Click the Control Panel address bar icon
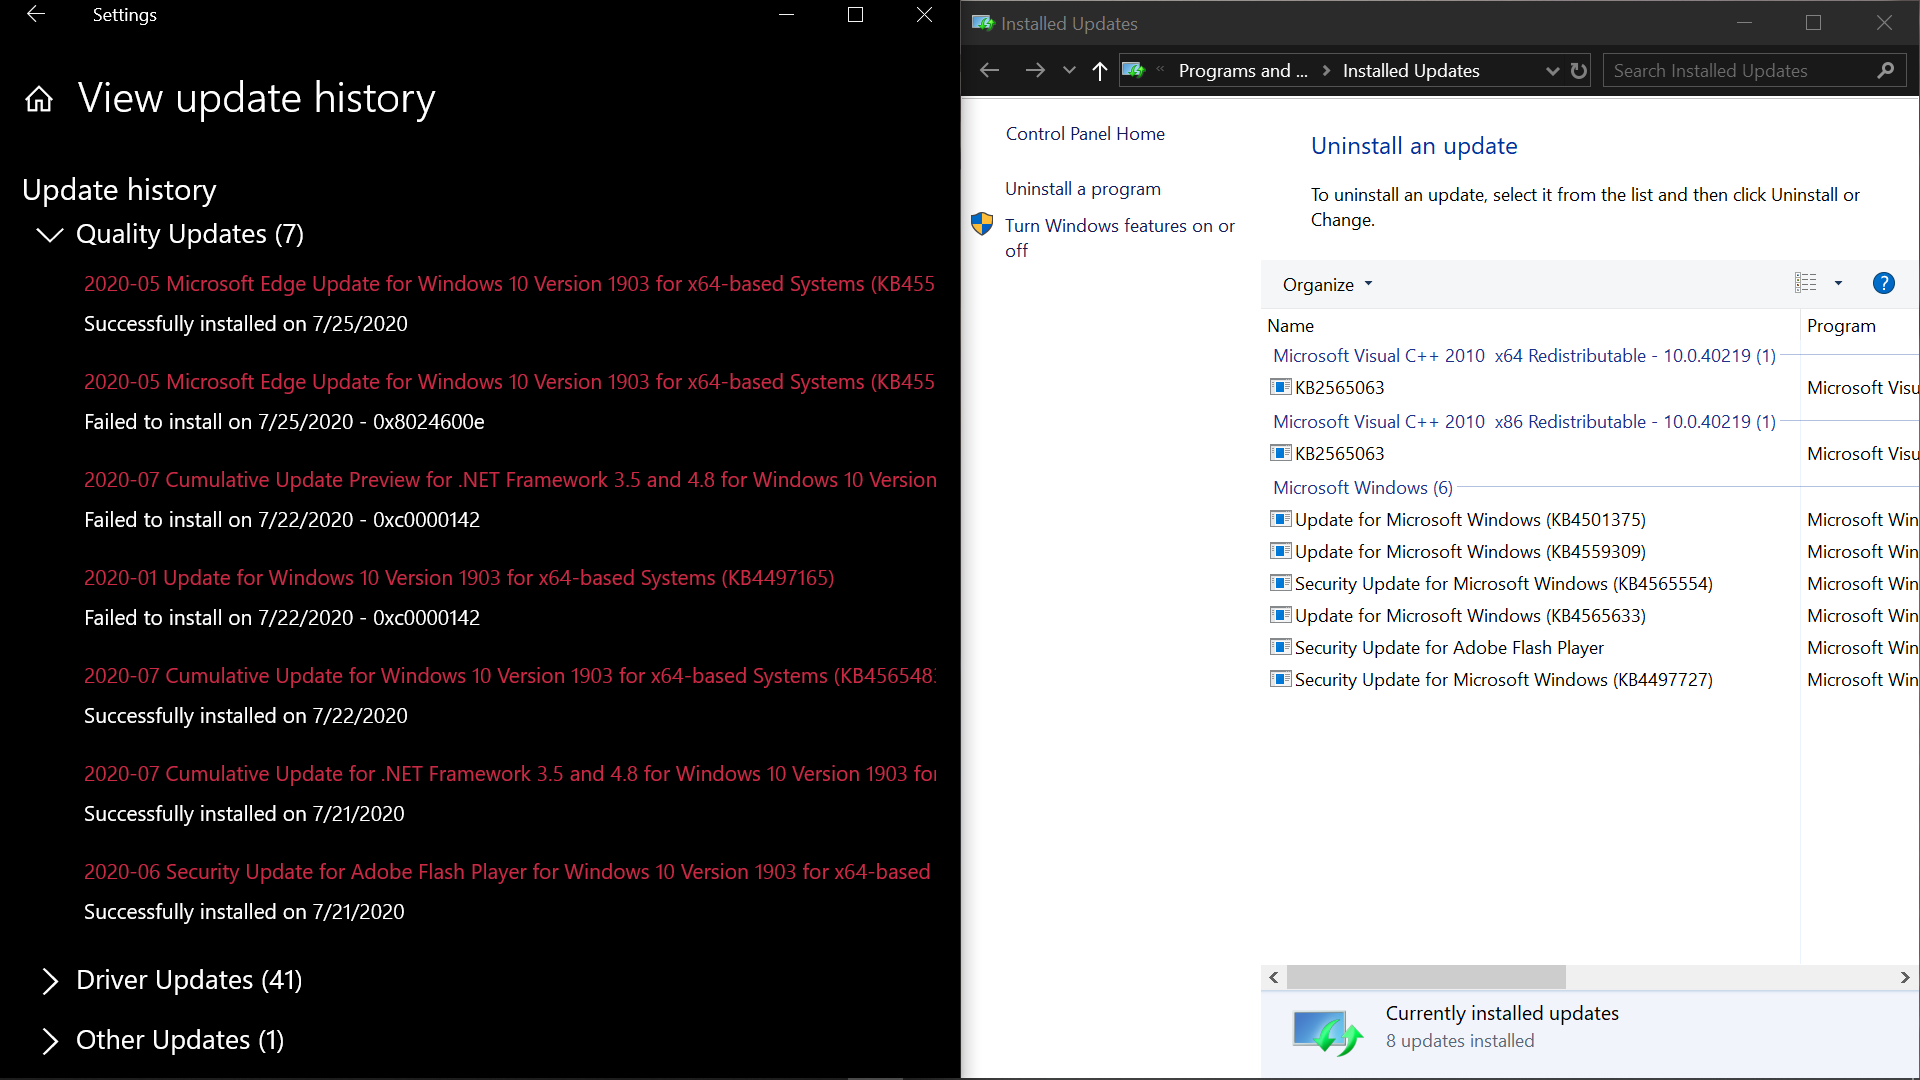The image size is (1920, 1080). point(1133,70)
